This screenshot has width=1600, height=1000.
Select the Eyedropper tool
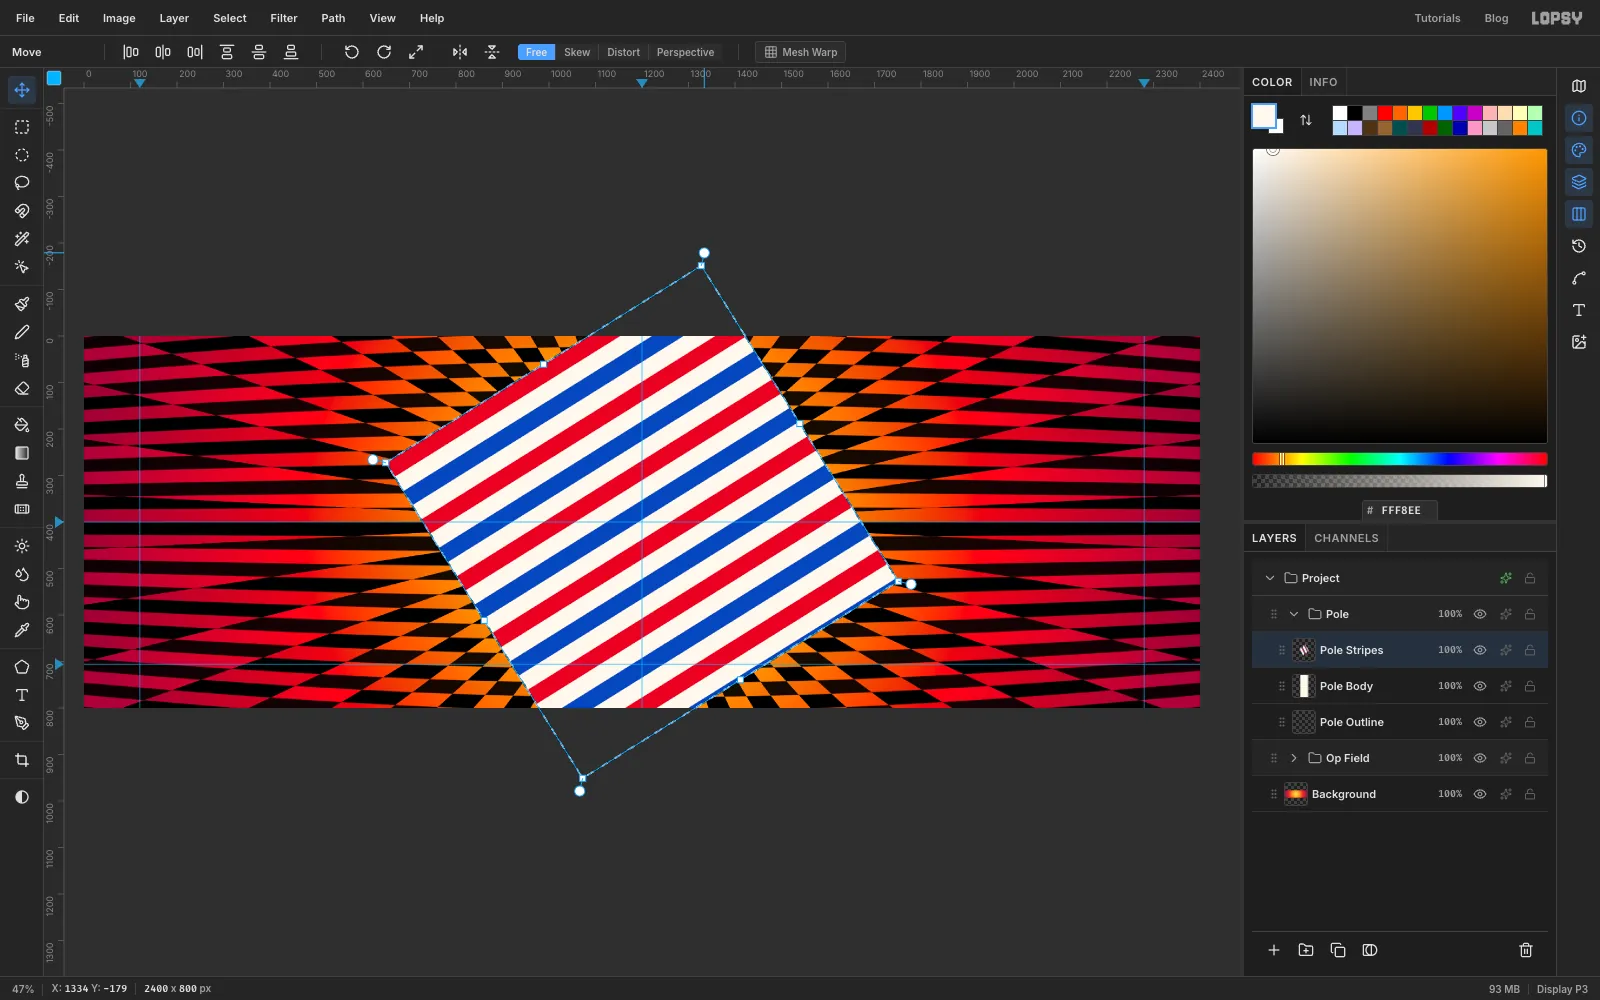click(22, 630)
